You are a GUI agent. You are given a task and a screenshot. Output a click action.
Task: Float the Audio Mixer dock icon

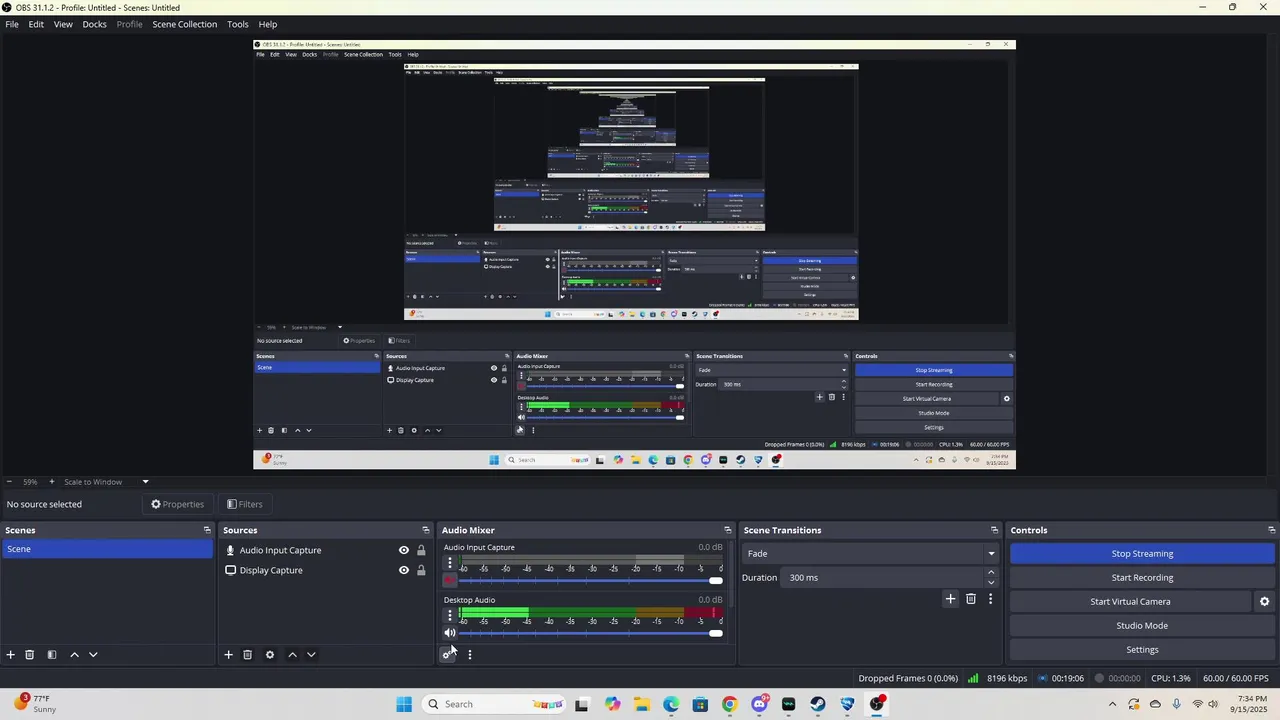tap(728, 530)
